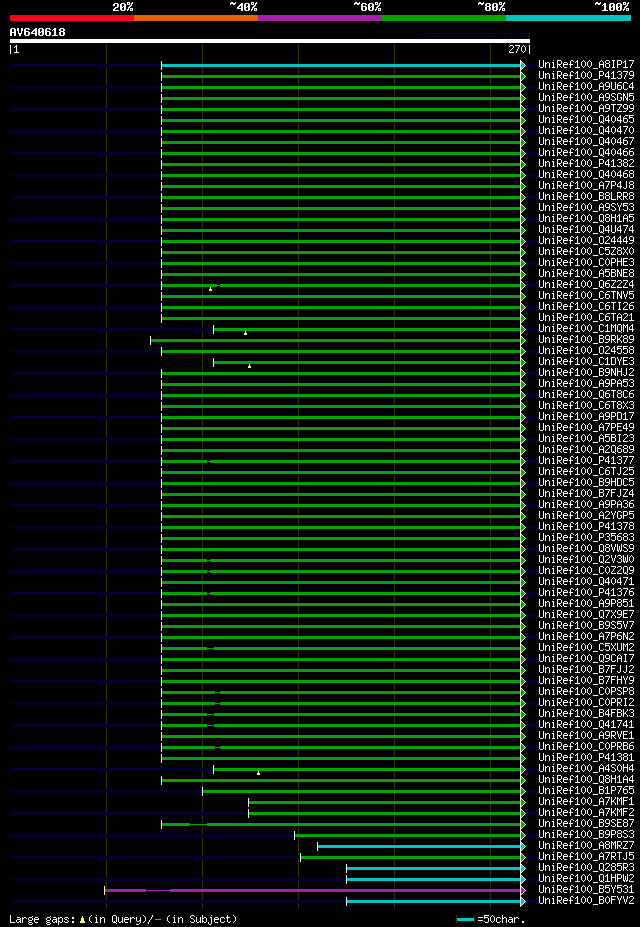Select the UniRef100_C1DYE3 label
The image size is (640, 927).
(586, 362)
